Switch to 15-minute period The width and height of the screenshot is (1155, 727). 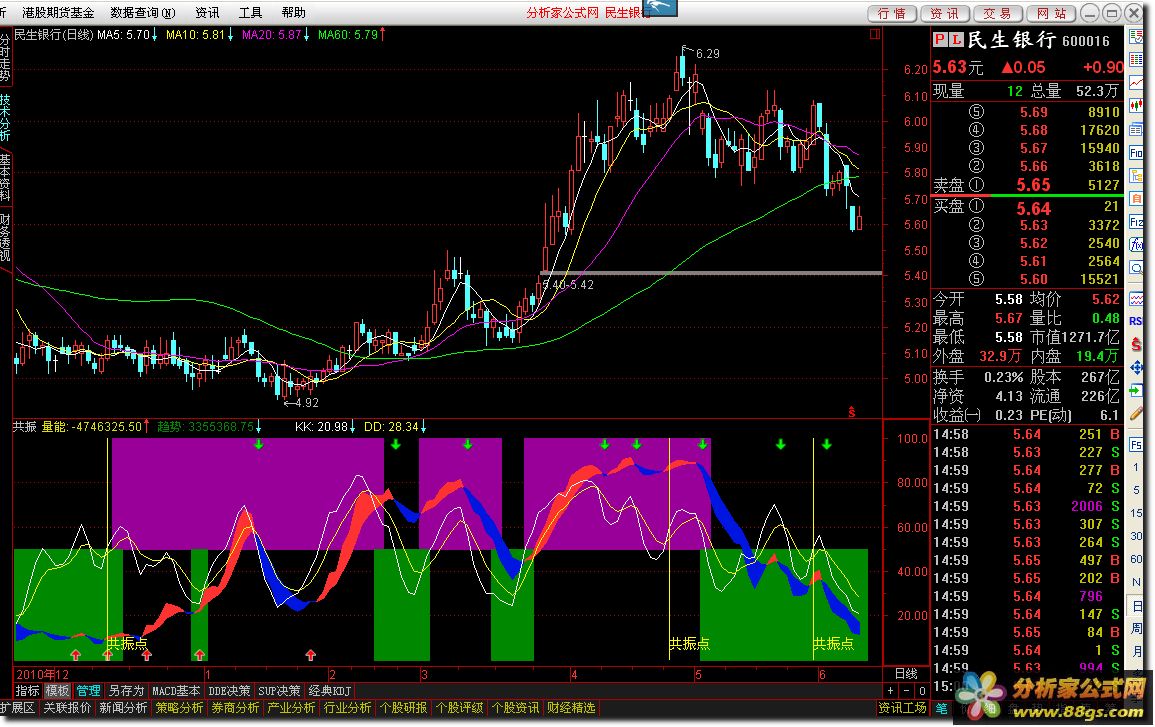pyautogui.click(x=1137, y=513)
